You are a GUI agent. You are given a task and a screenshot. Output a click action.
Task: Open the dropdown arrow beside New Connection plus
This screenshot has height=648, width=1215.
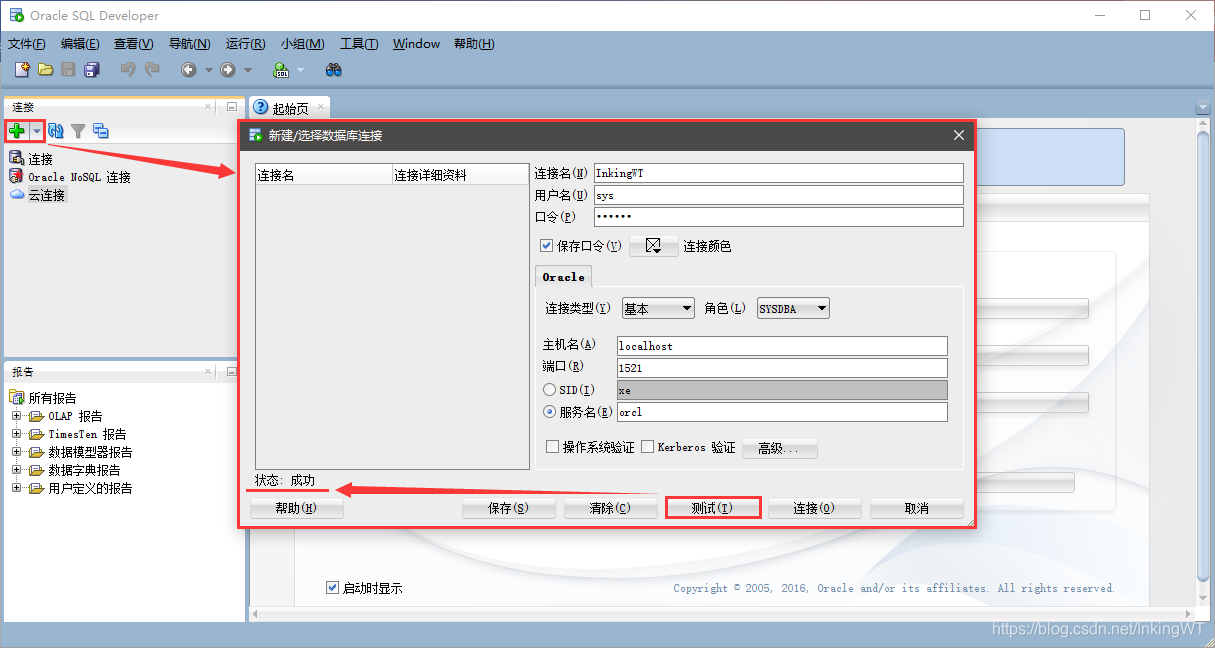tap(36, 131)
